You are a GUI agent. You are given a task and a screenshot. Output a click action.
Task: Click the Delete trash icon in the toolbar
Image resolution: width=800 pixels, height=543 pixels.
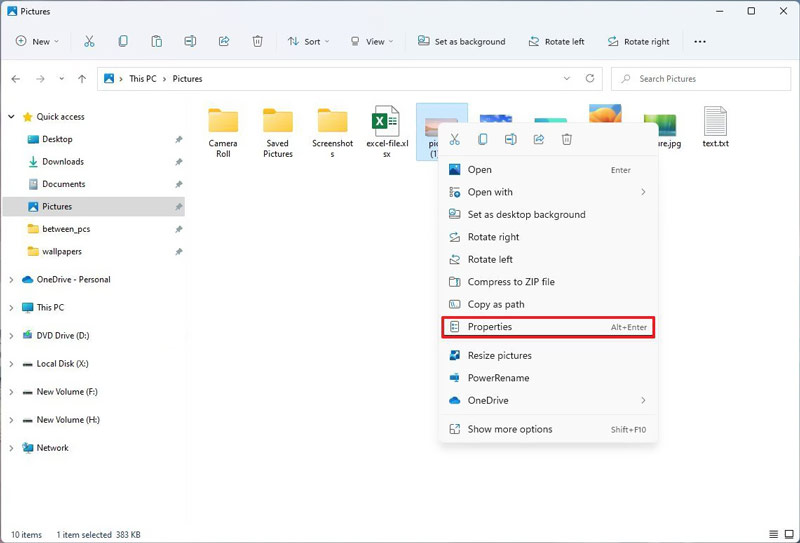click(x=258, y=41)
